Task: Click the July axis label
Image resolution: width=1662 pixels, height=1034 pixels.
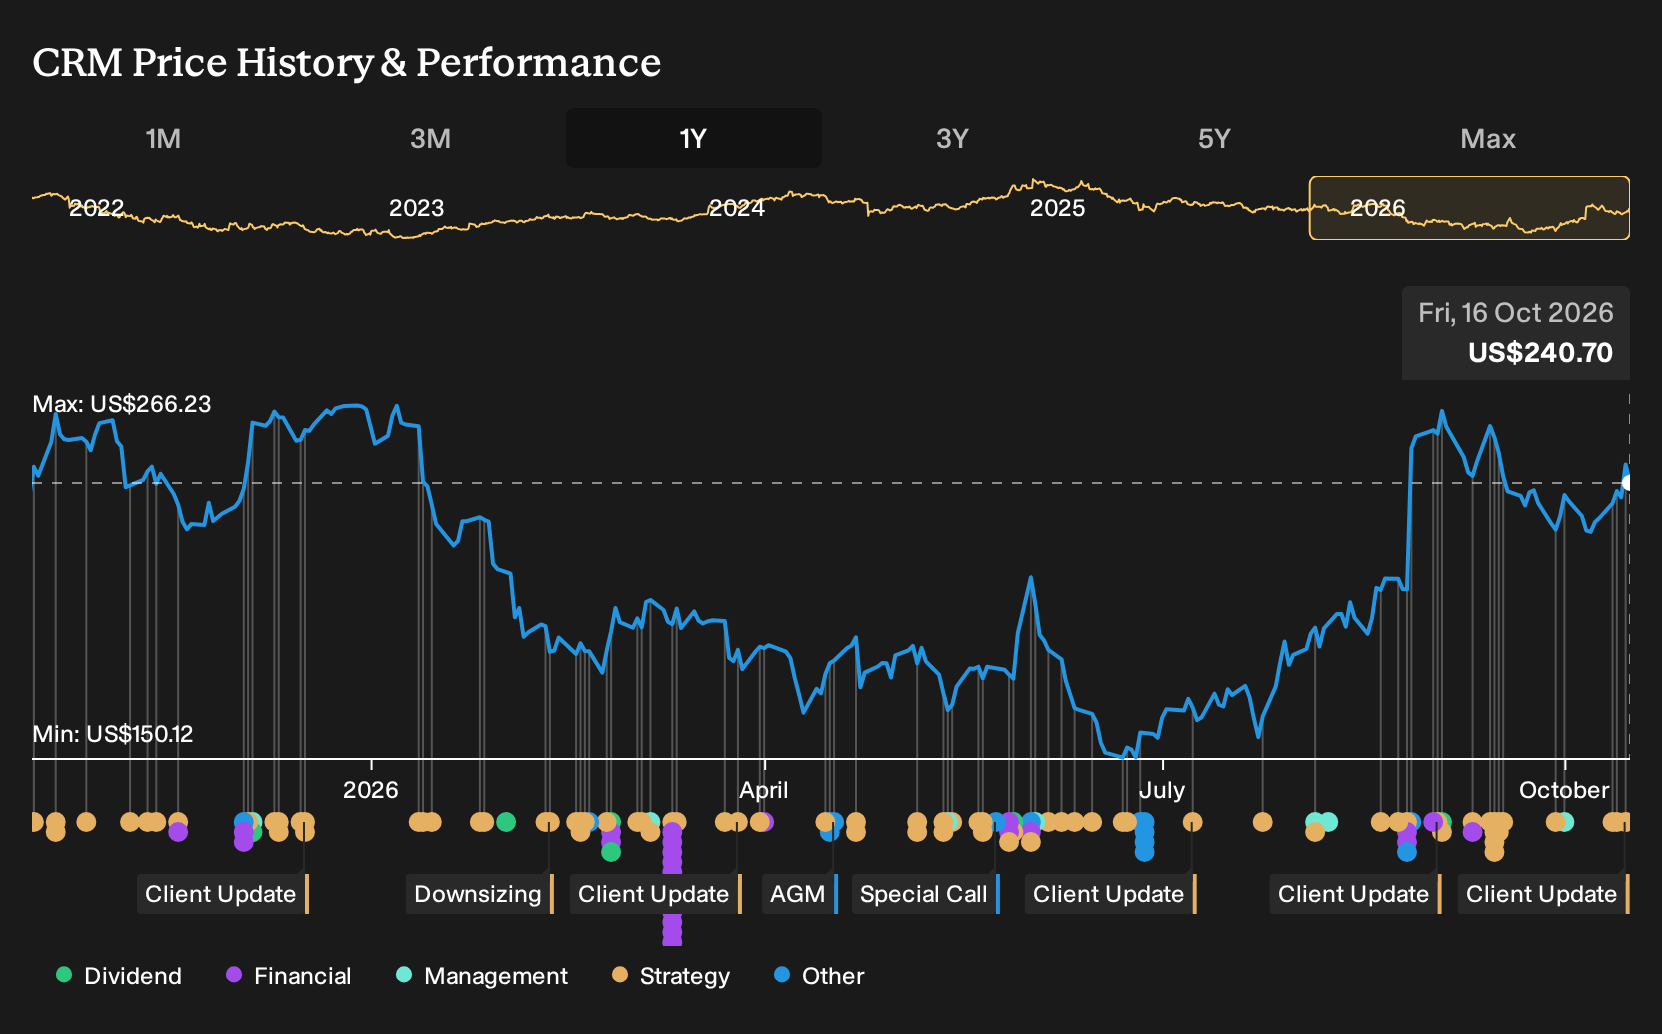Action: pos(1162,790)
